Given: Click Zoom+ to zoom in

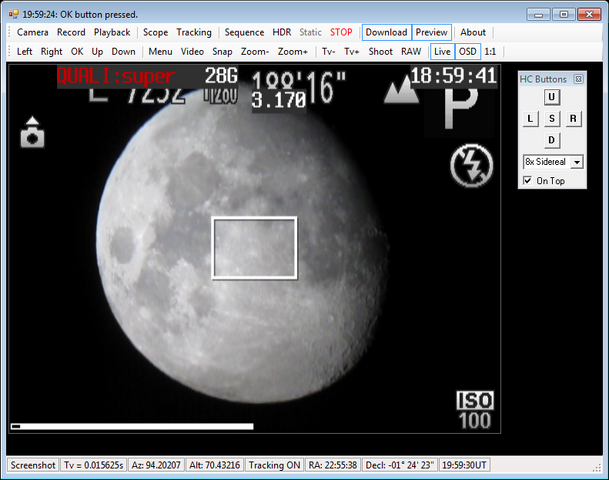Looking at the screenshot, I should [292, 52].
